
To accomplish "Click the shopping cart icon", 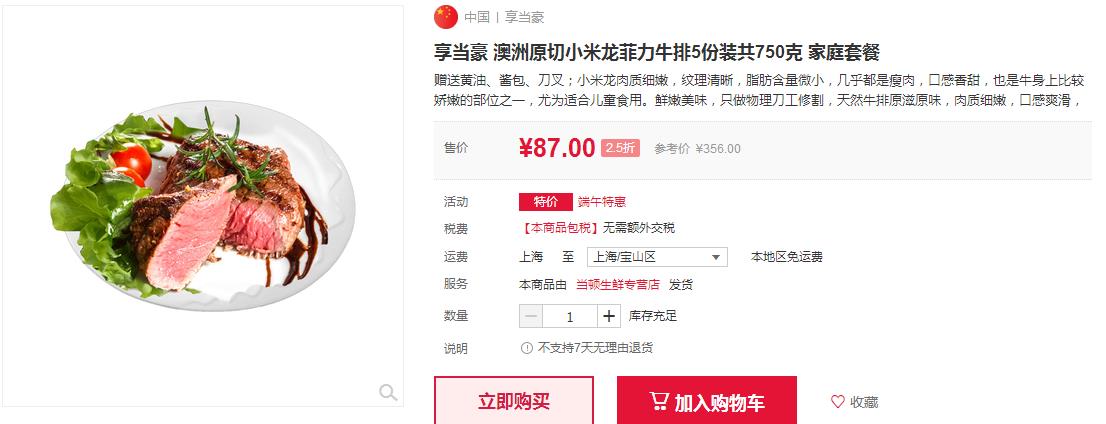I will 659,401.
